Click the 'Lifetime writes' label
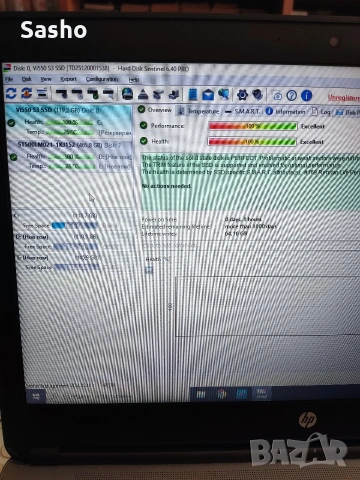The width and height of the screenshot is (360, 480). tap(159, 234)
